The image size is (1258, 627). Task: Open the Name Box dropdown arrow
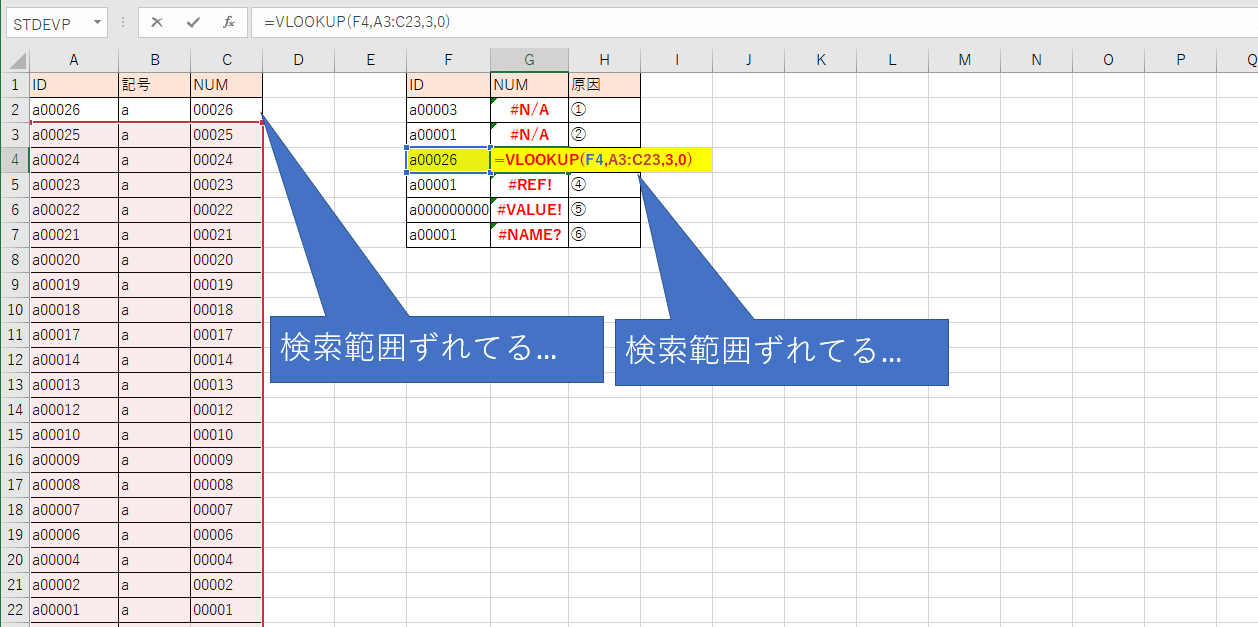click(x=96, y=22)
